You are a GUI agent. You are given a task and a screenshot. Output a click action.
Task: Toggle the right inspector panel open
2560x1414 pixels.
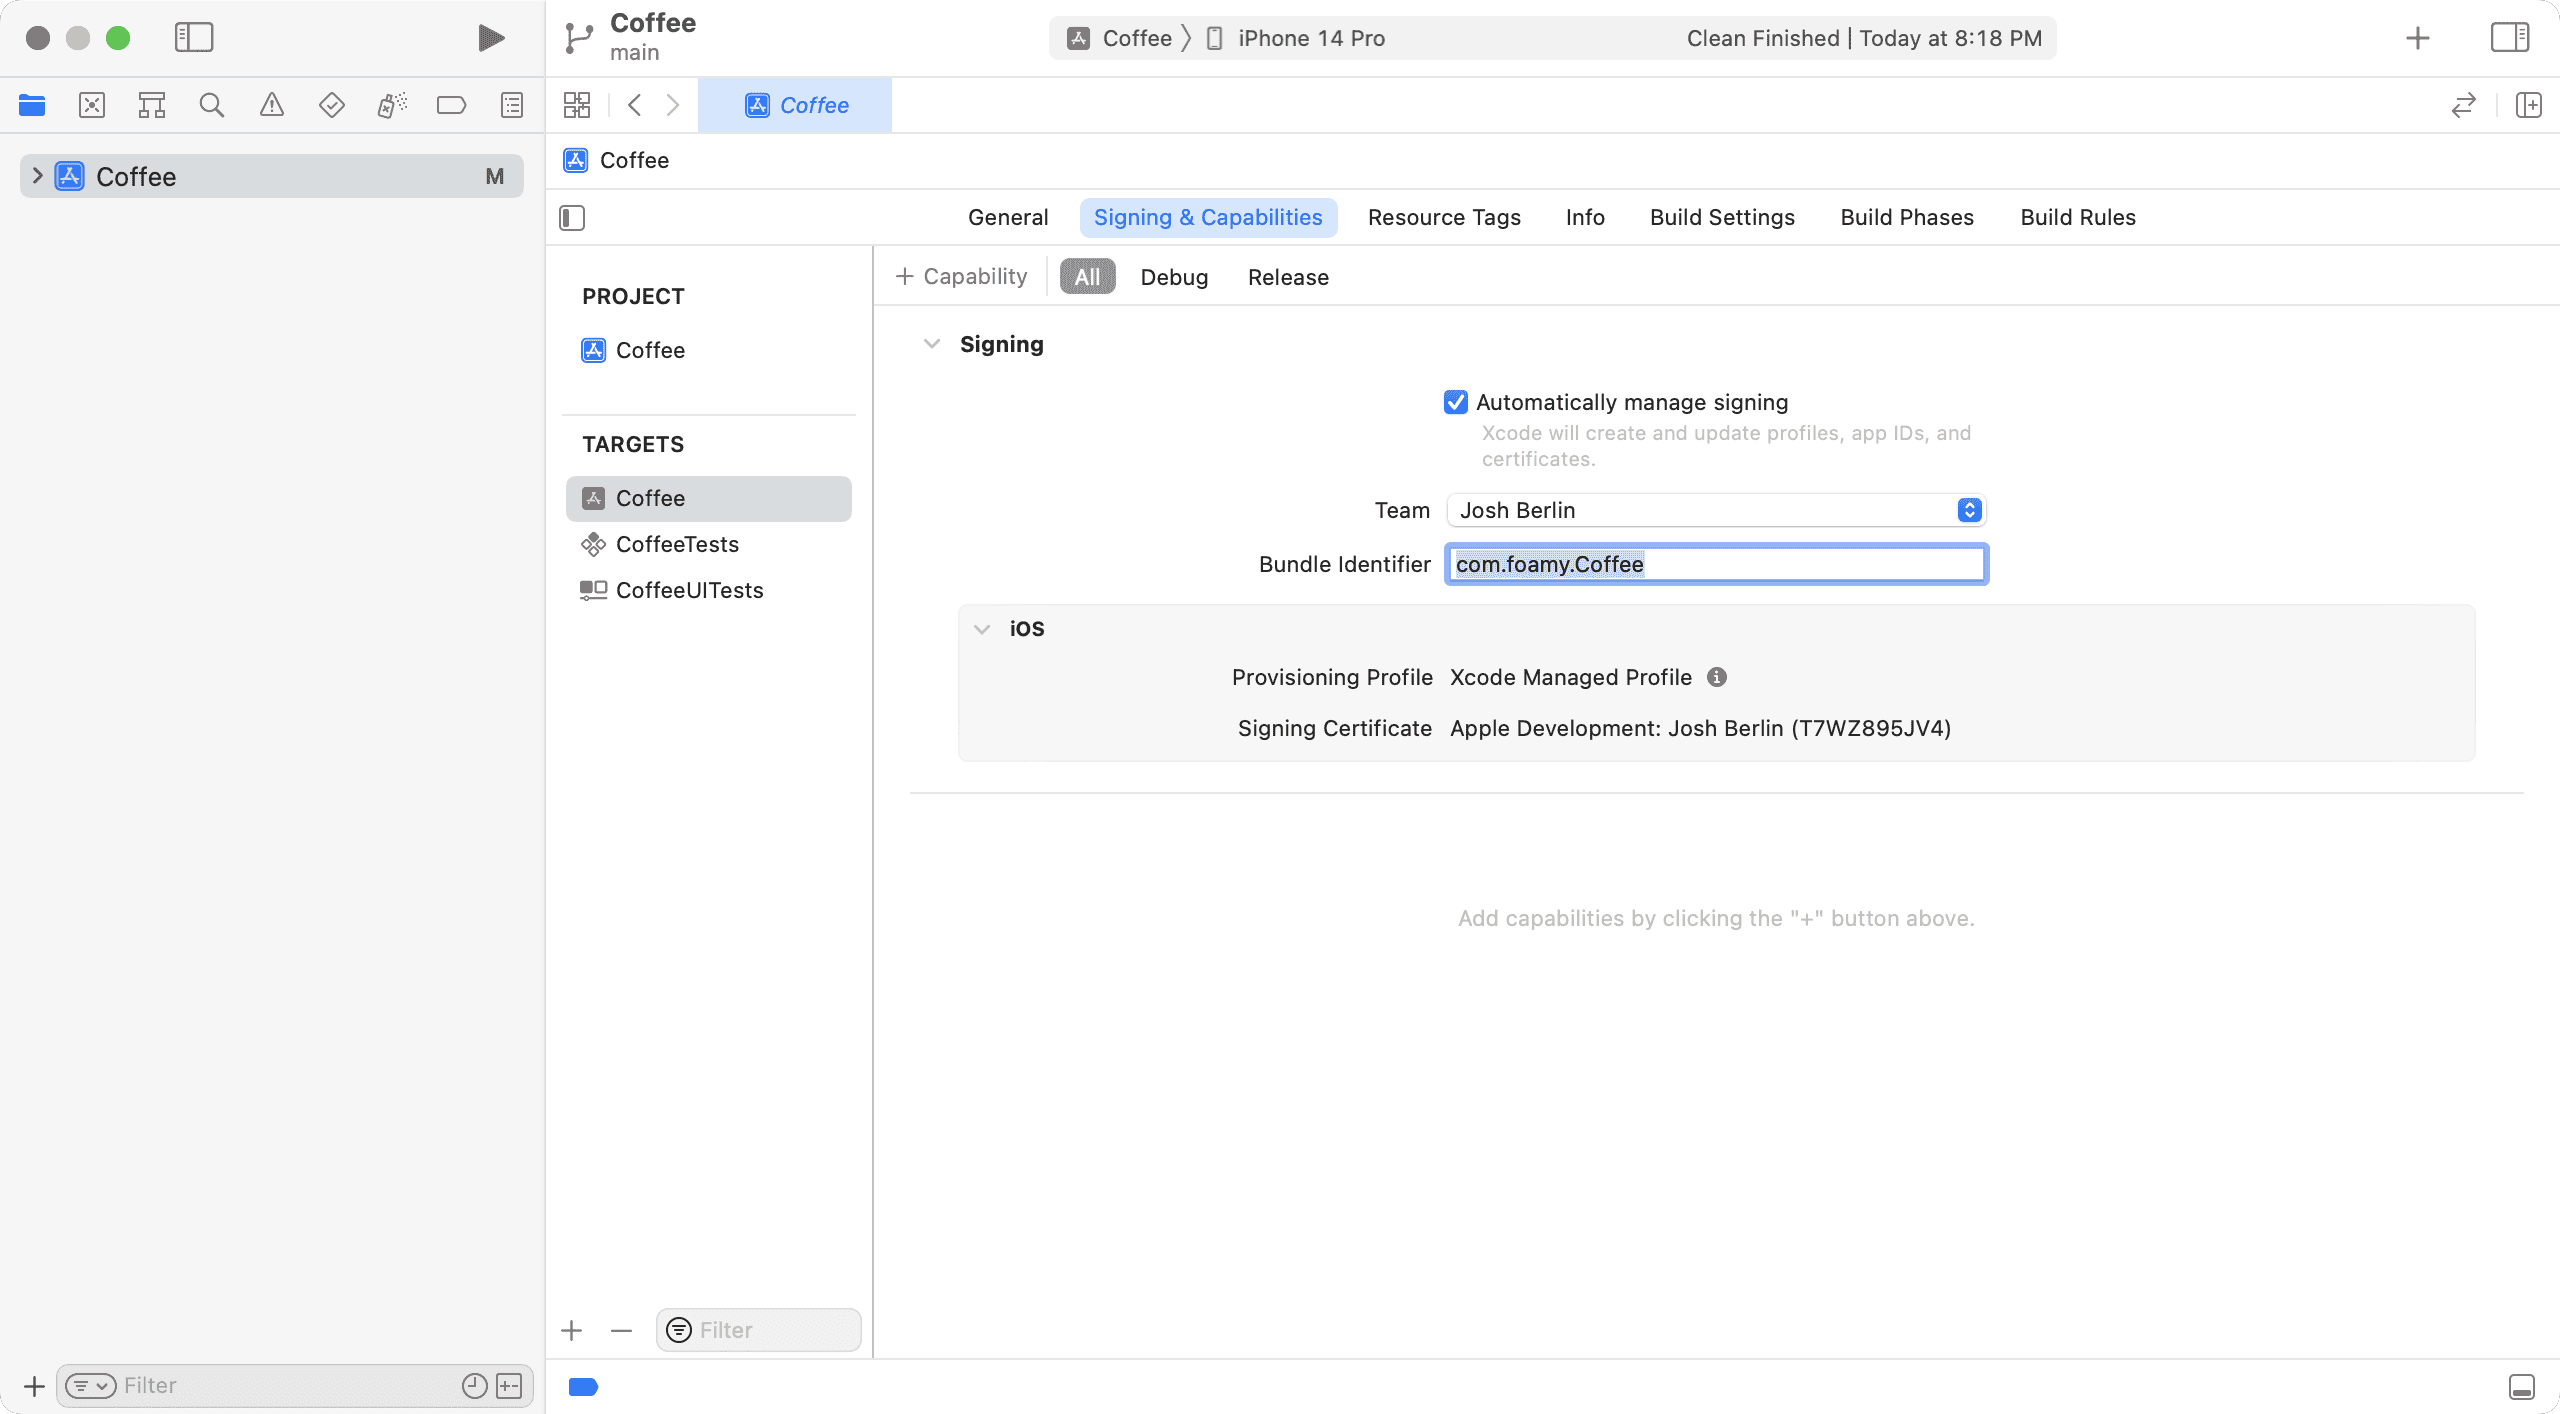click(x=2510, y=38)
